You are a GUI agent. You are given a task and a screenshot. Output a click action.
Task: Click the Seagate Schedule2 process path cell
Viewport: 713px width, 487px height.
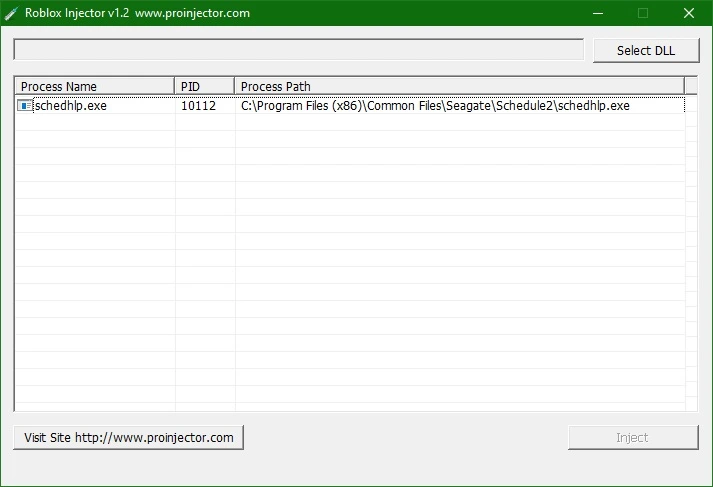point(435,106)
